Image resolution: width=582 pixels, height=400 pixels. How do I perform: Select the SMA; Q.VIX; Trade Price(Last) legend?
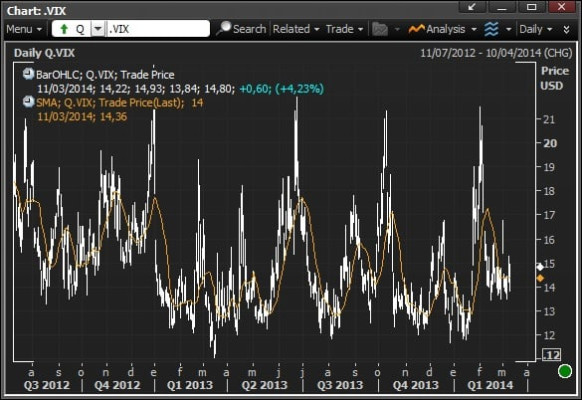(120, 102)
